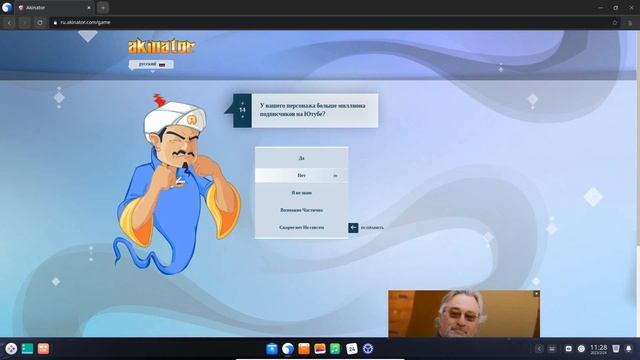Image resolution: width=640 pixels, height=360 pixels.
Task: Open the App Store from the dock
Action: pyautogui.click(x=304, y=349)
